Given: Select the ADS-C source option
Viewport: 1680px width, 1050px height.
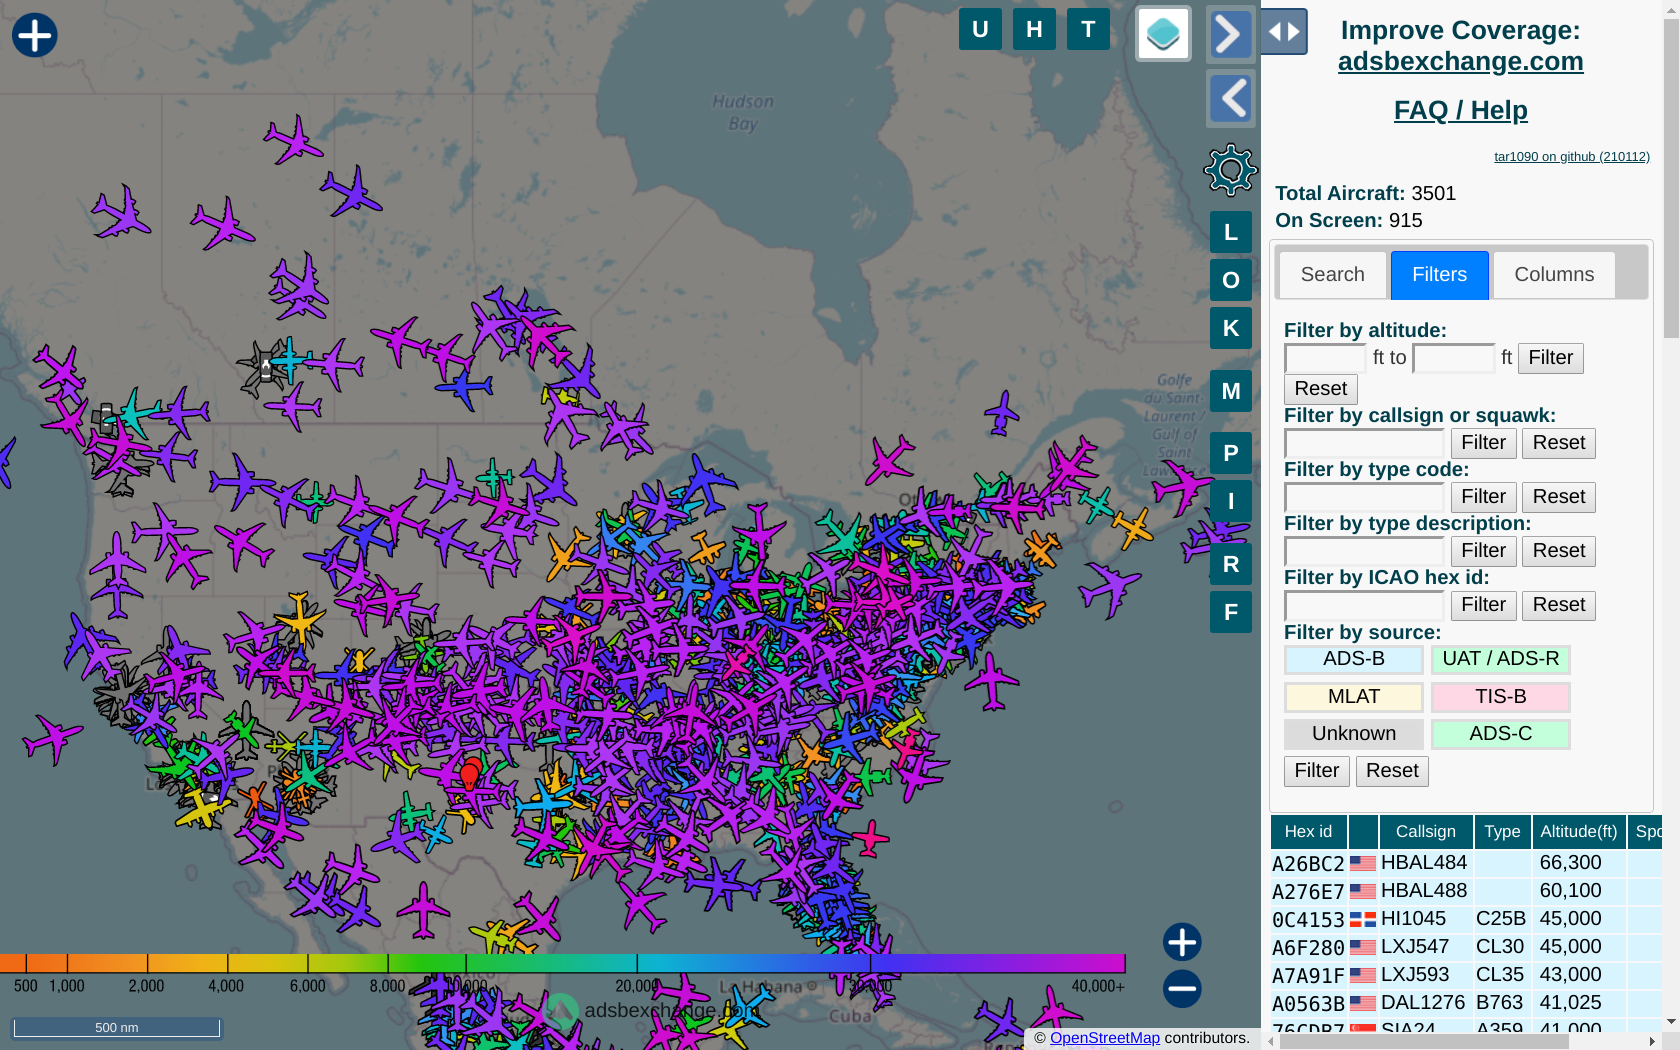Looking at the screenshot, I should pos(1500,734).
